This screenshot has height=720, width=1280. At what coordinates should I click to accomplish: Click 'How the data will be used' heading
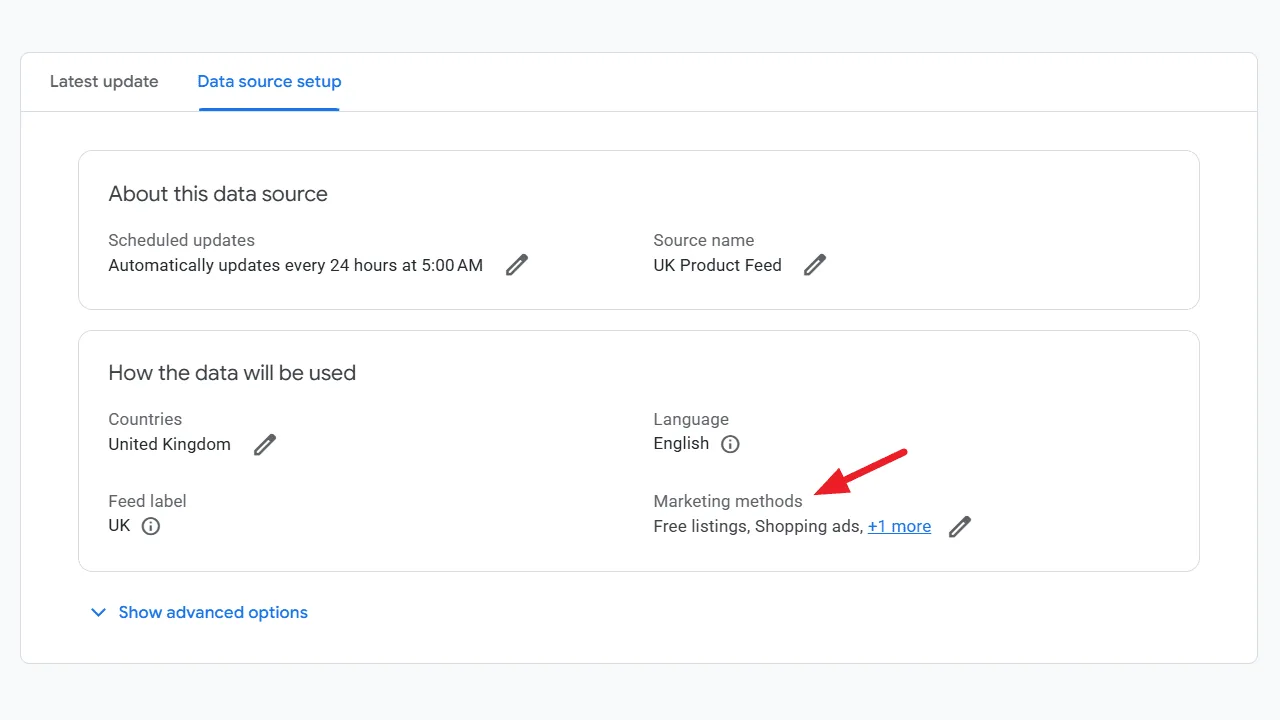pos(232,373)
